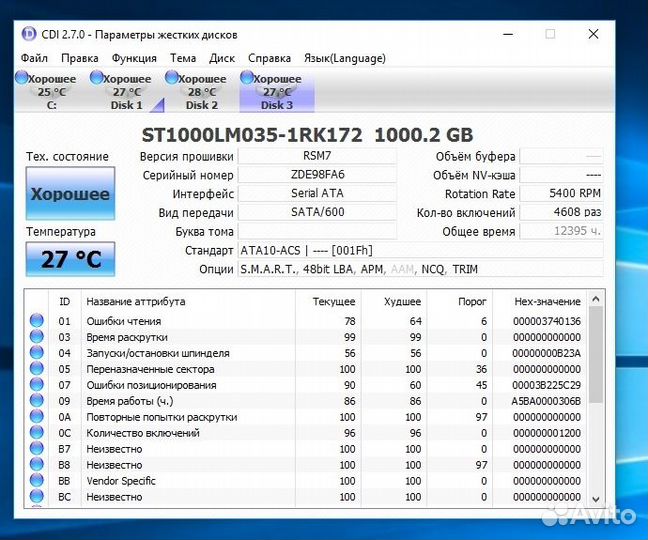Switch to Disk 2 tab

click(202, 91)
